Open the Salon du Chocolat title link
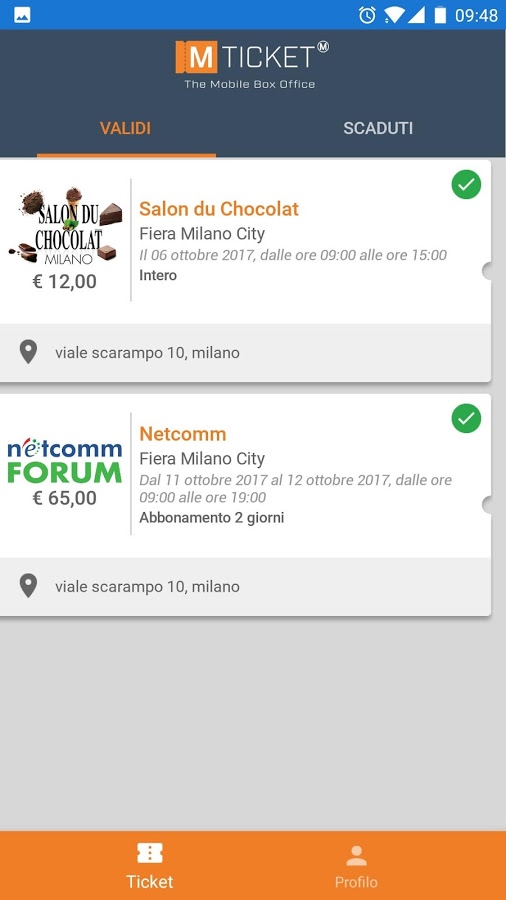Image resolution: width=506 pixels, height=900 pixels. [x=219, y=209]
